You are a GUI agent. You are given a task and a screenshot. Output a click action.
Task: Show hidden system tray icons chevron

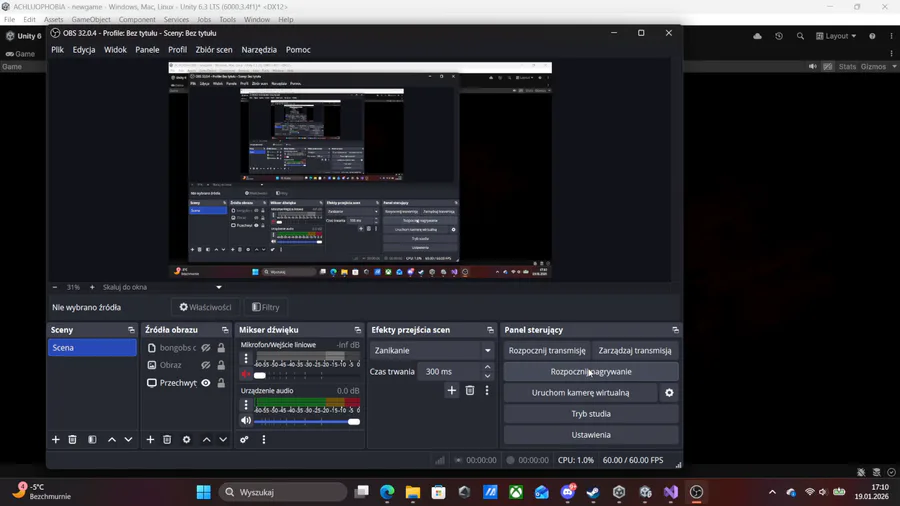773,492
